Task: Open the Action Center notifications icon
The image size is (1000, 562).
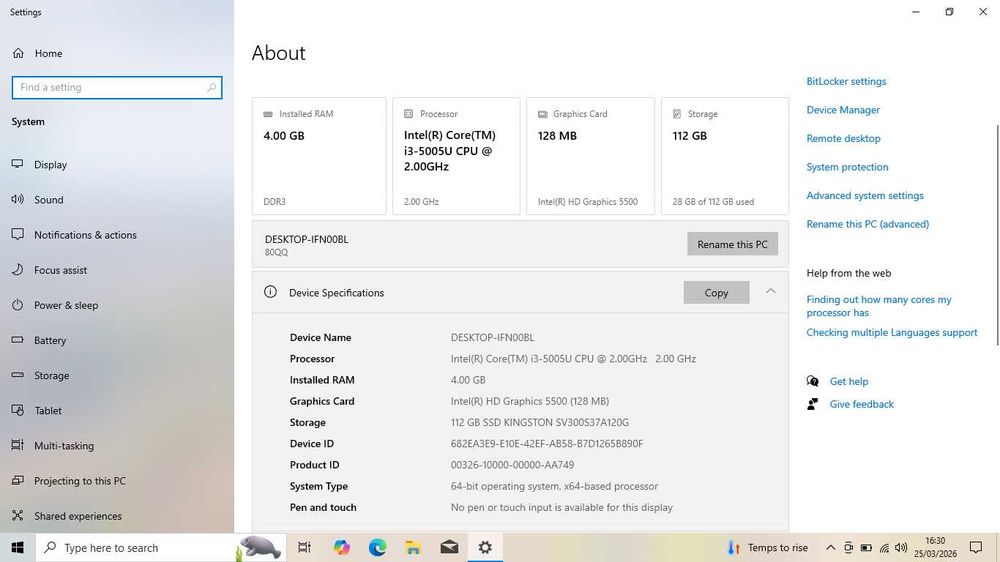Action: pos(976,547)
